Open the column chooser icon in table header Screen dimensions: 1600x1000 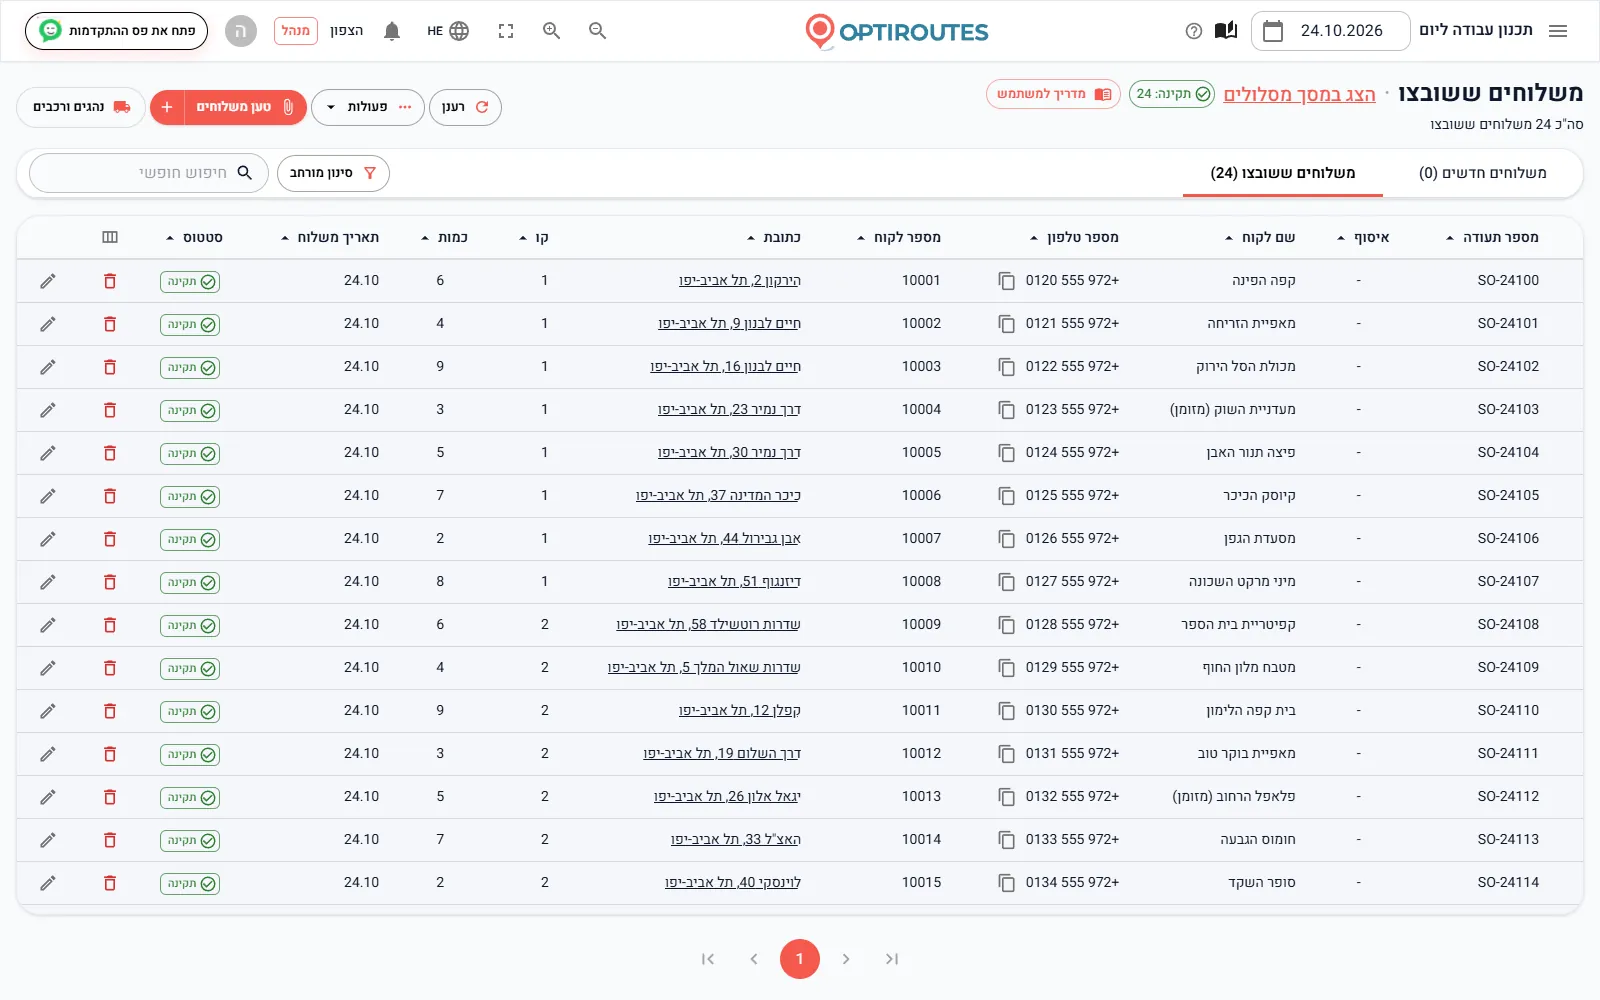coord(110,238)
